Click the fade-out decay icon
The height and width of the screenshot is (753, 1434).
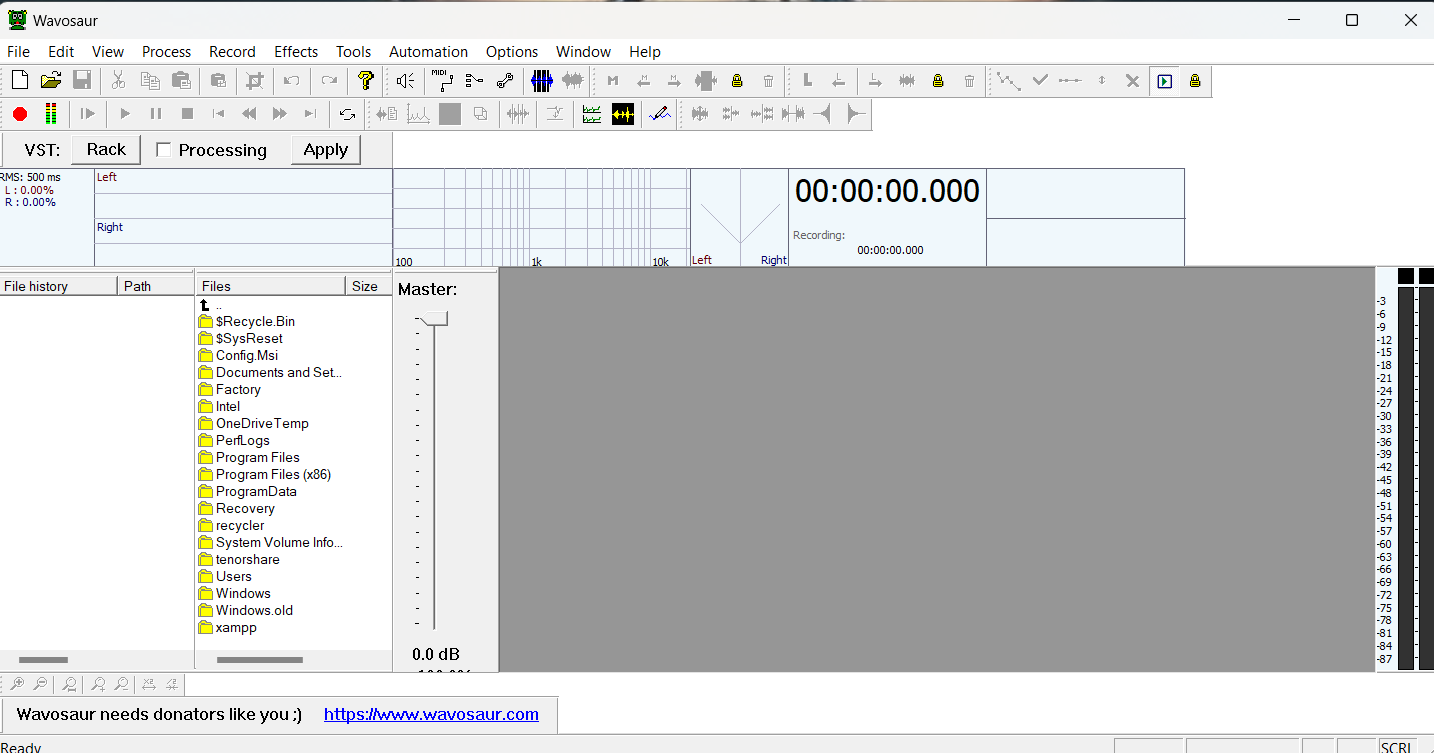click(x=855, y=114)
